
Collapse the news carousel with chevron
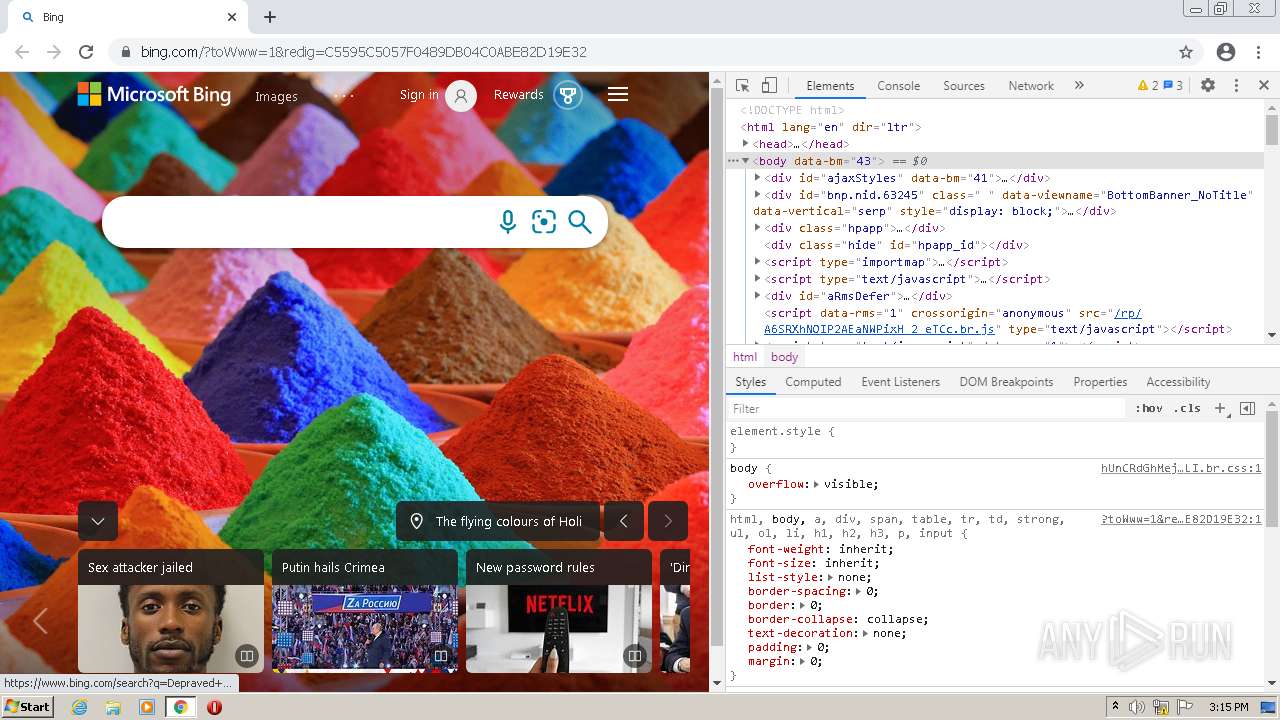(98, 521)
